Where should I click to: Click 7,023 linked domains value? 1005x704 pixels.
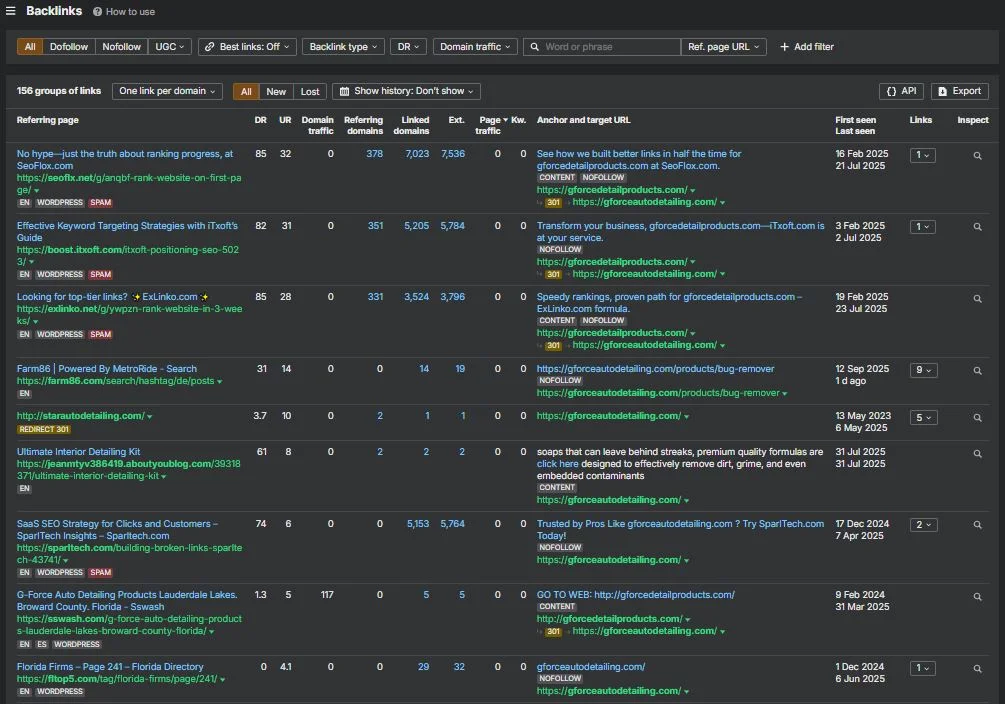(417, 154)
